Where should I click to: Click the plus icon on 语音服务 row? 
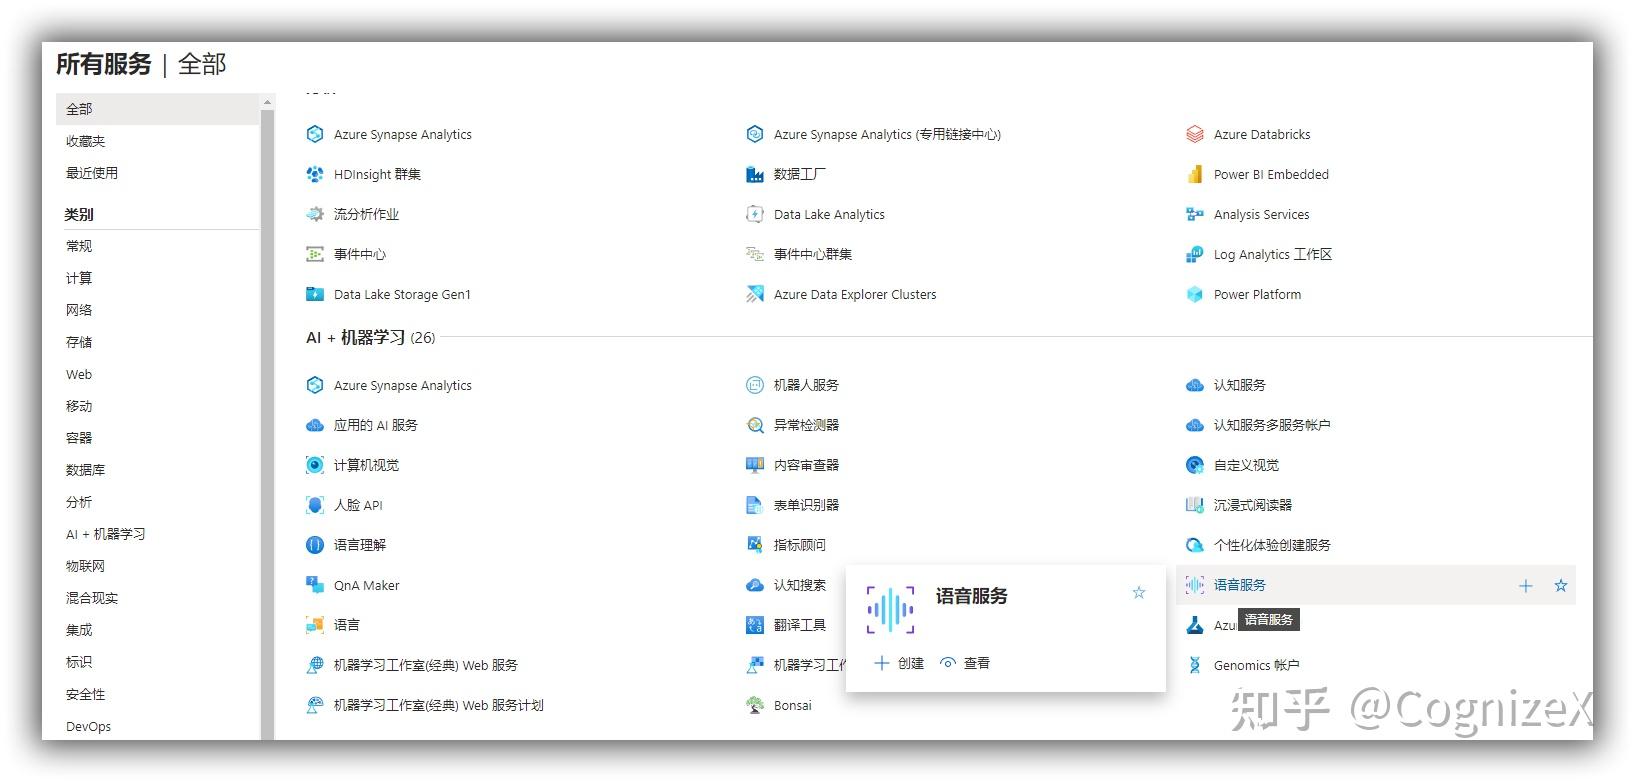click(1526, 586)
